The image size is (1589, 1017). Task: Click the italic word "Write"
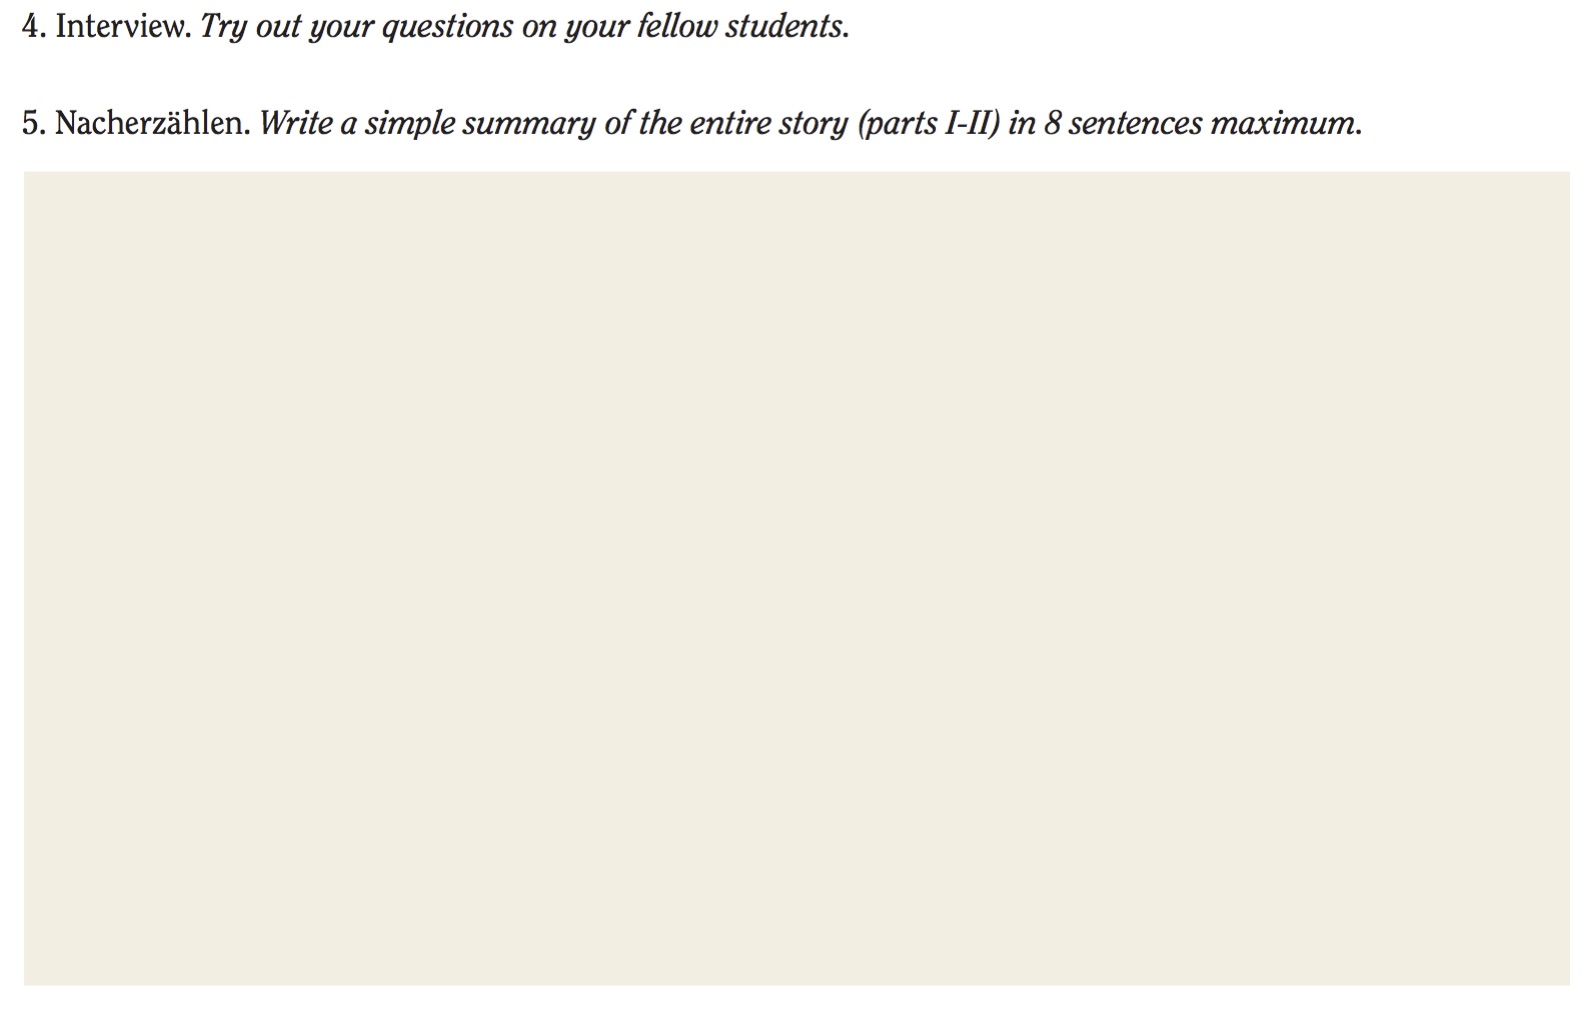pyautogui.click(x=295, y=124)
